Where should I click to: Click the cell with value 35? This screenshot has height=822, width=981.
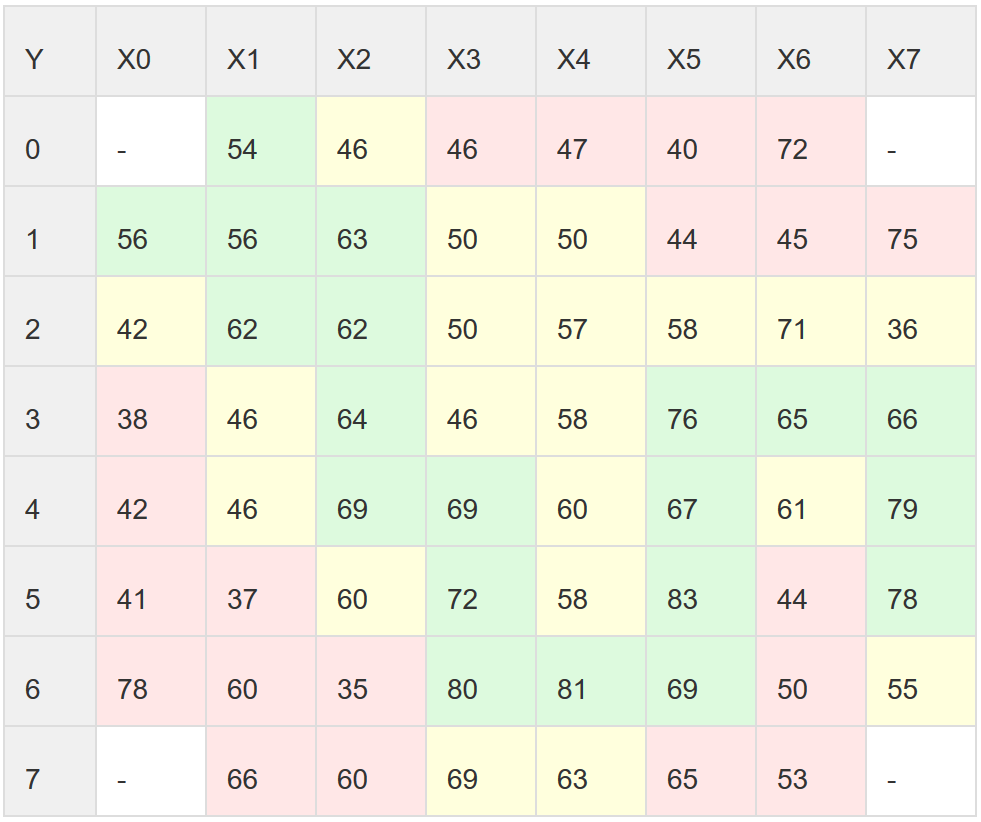click(x=371, y=681)
